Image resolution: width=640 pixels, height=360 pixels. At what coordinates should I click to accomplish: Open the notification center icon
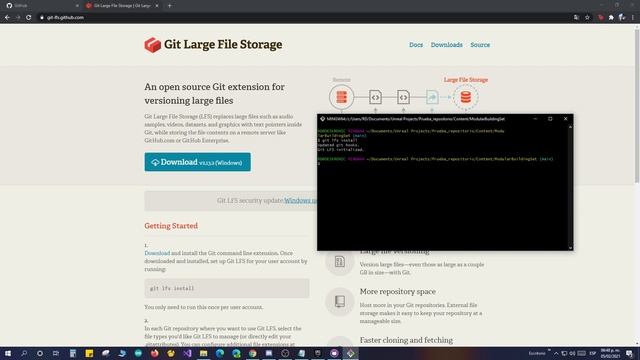[629, 353]
